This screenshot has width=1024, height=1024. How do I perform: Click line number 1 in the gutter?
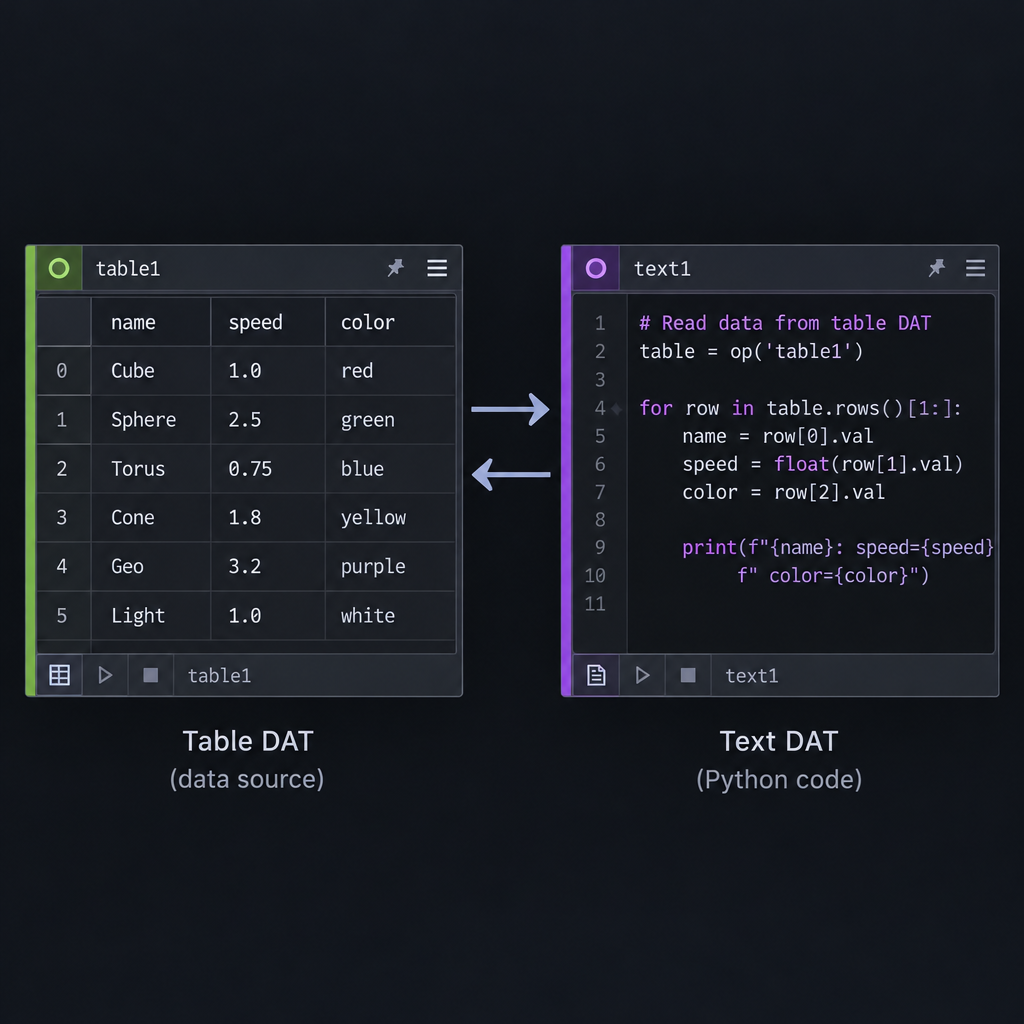(x=600, y=323)
